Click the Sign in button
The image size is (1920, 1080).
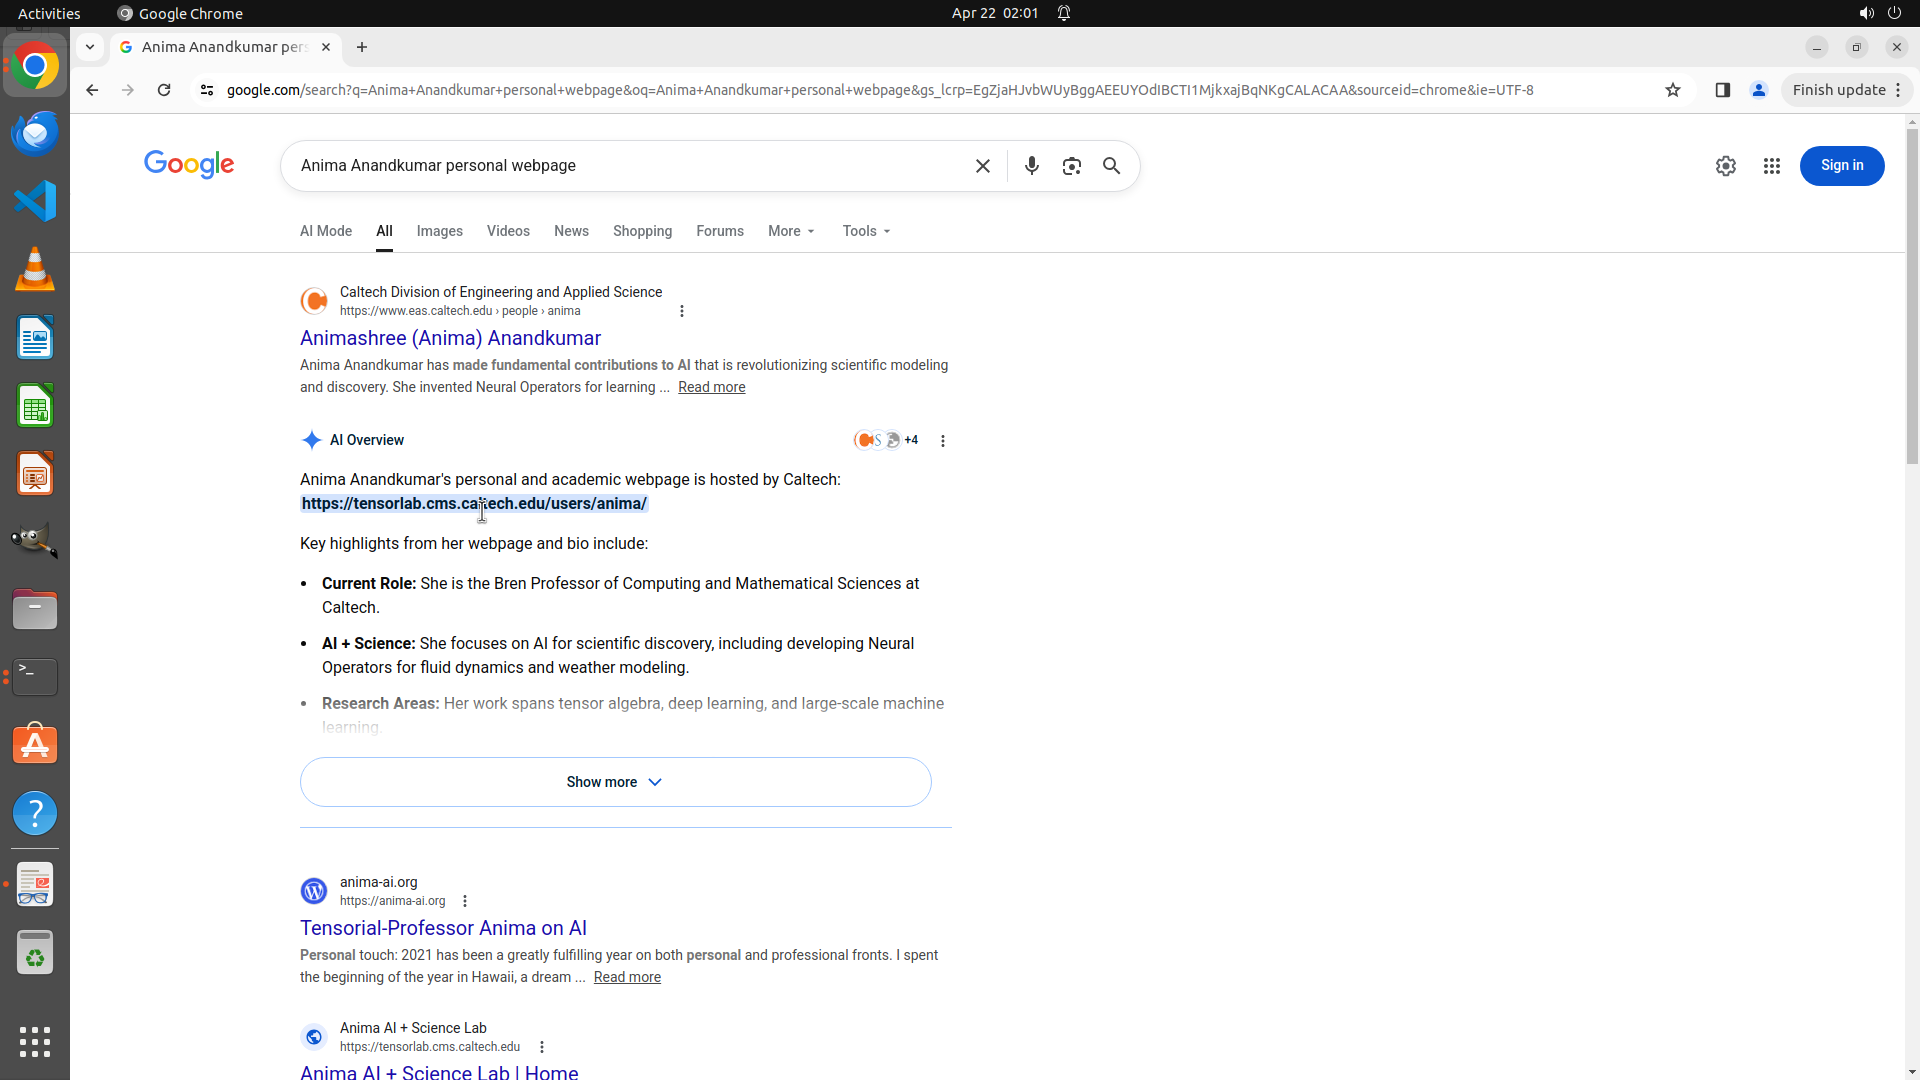click(x=1841, y=166)
